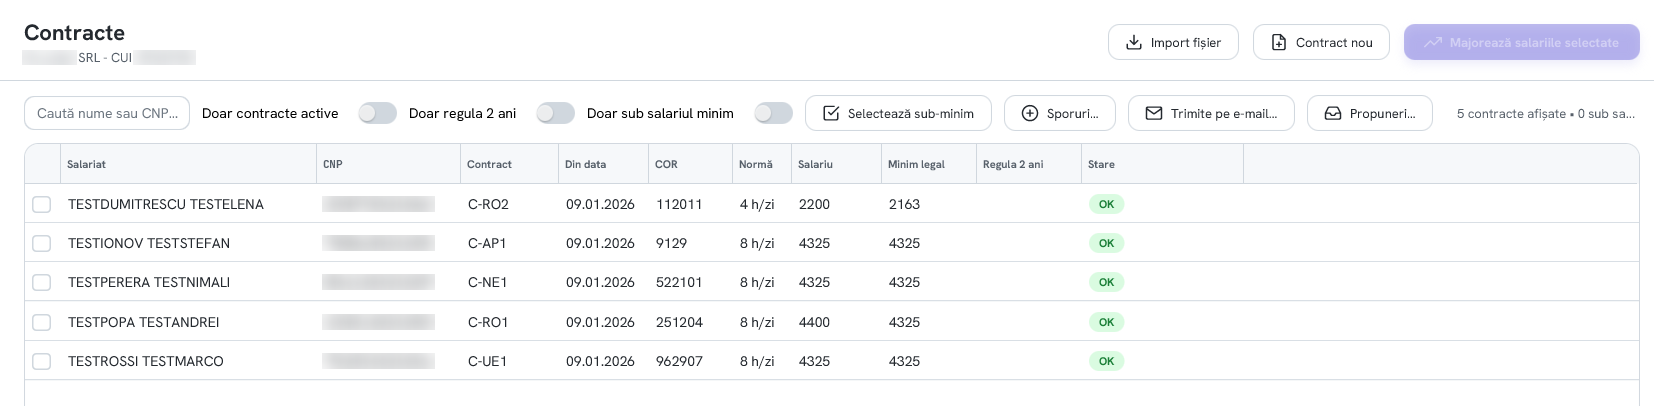Check the box for TESTPOPA TESTANDREI
The image size is (1654, 406).
pos(41,322)
